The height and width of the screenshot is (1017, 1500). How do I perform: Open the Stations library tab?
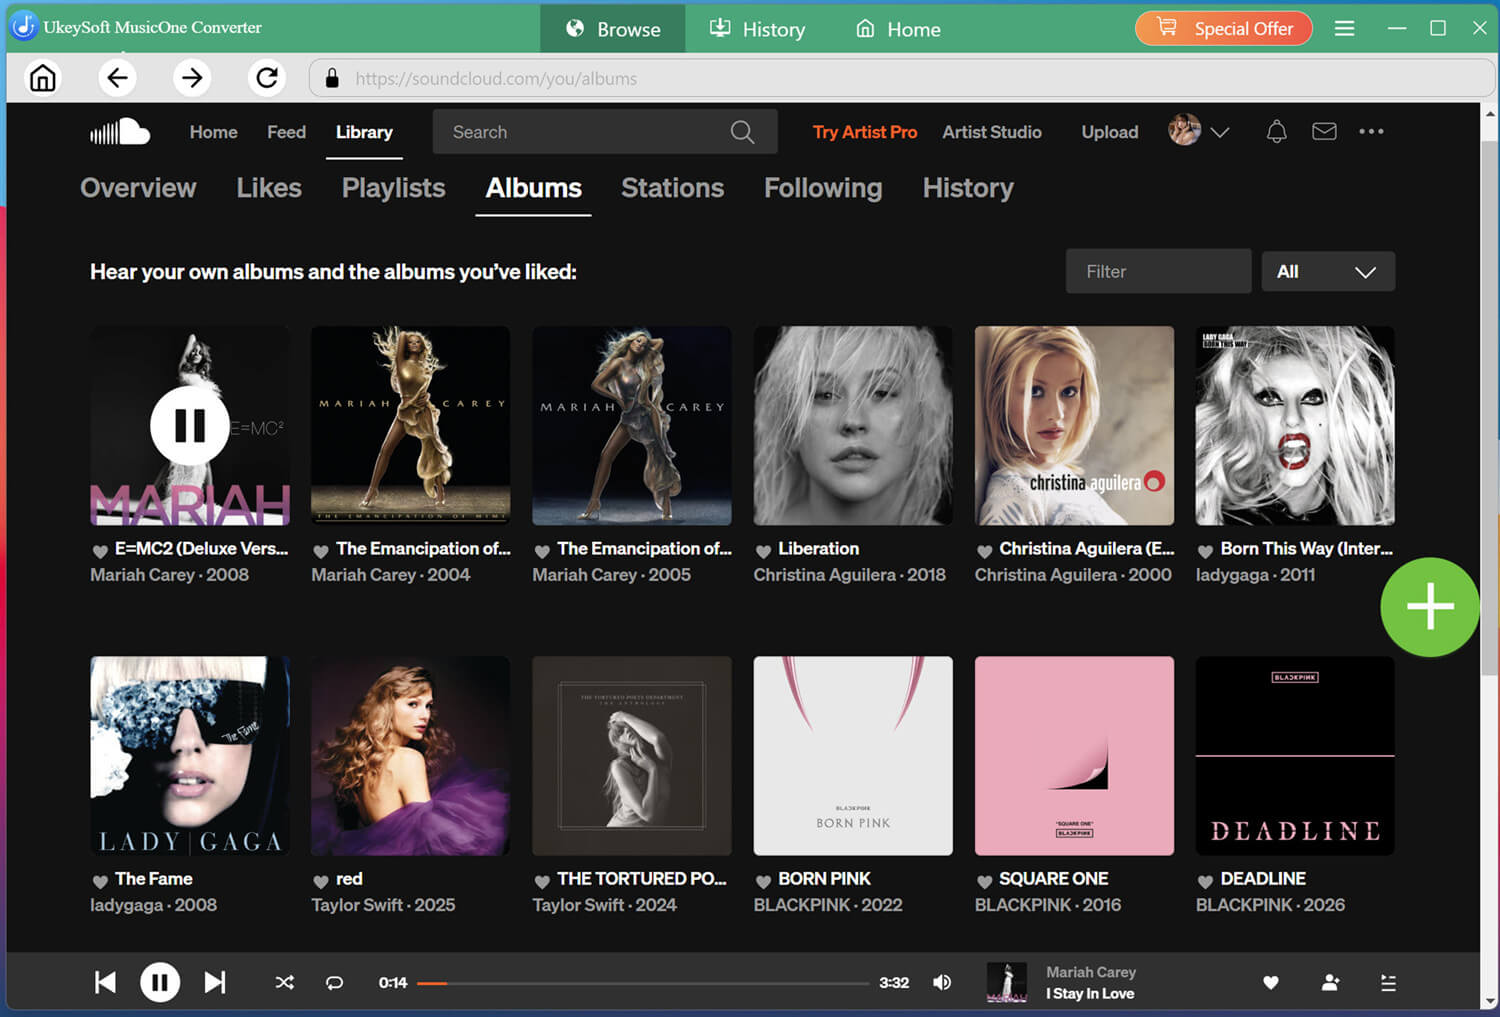coord(672,188)
